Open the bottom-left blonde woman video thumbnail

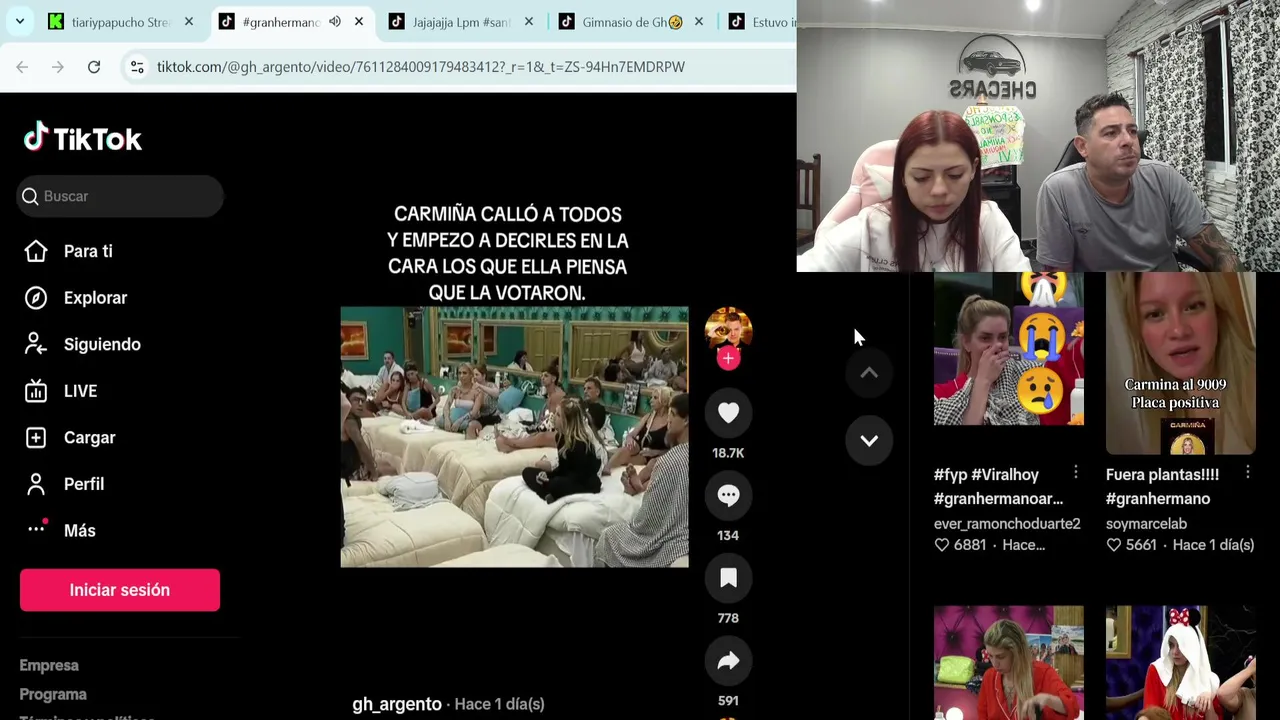pyautogui.click(x=1008, y=662)
